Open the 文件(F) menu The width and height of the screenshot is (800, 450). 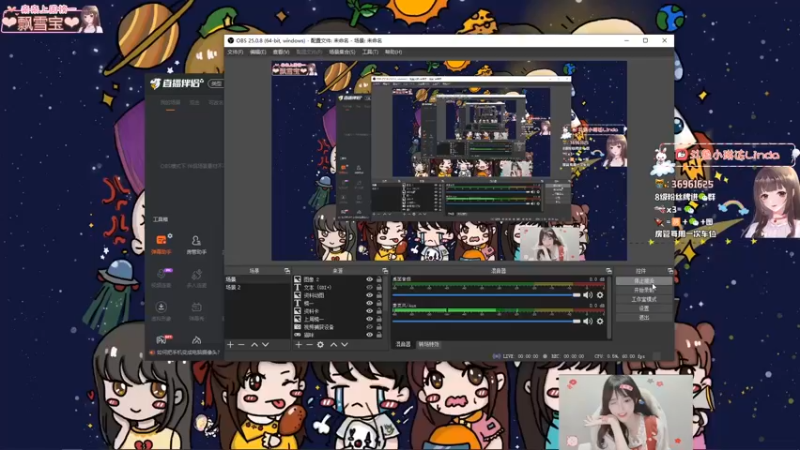click(x=235, y=52)
